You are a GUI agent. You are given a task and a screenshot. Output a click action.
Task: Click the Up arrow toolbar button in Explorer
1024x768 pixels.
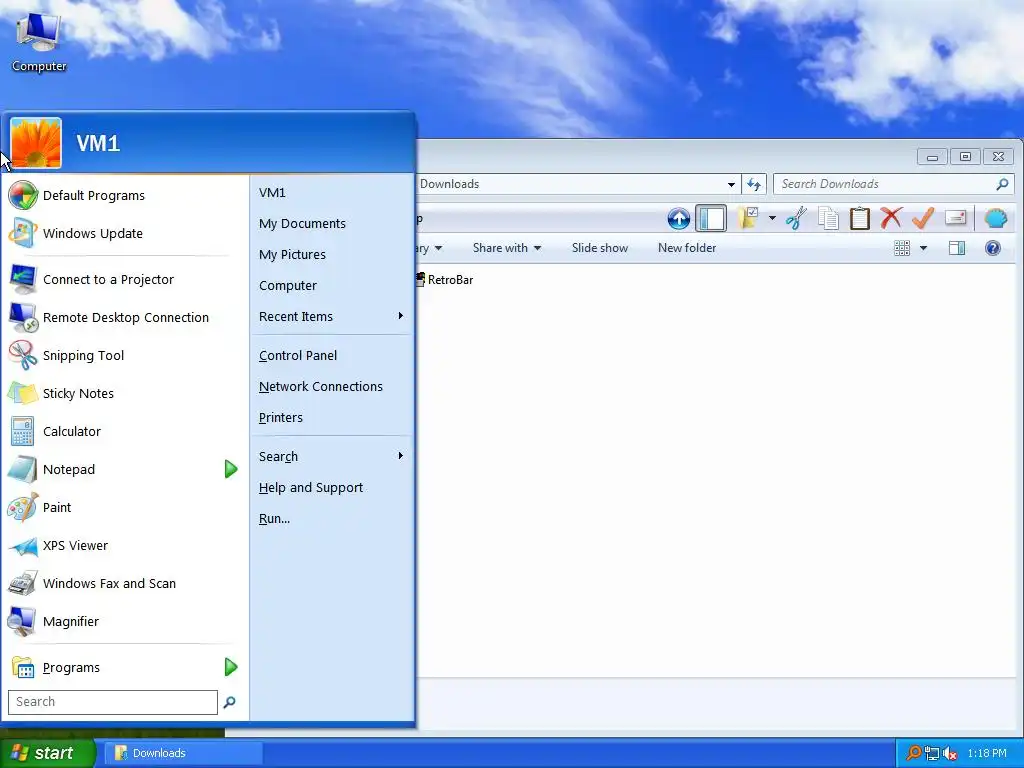coord(679,218)
